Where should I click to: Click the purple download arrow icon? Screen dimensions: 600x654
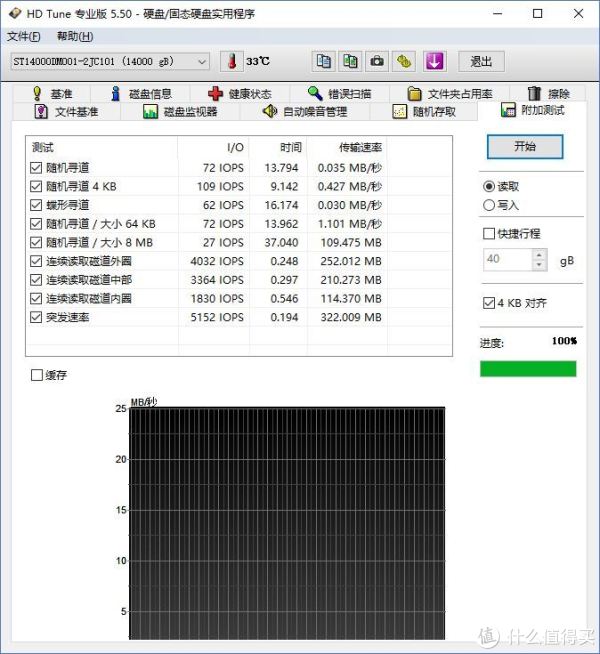pyautogui.click(x=434, y=61)
